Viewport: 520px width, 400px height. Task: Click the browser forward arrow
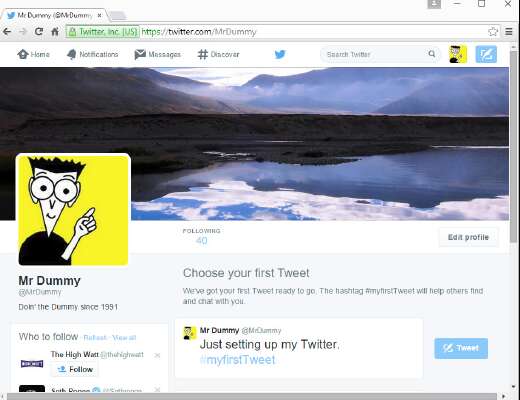coord(23,32)
